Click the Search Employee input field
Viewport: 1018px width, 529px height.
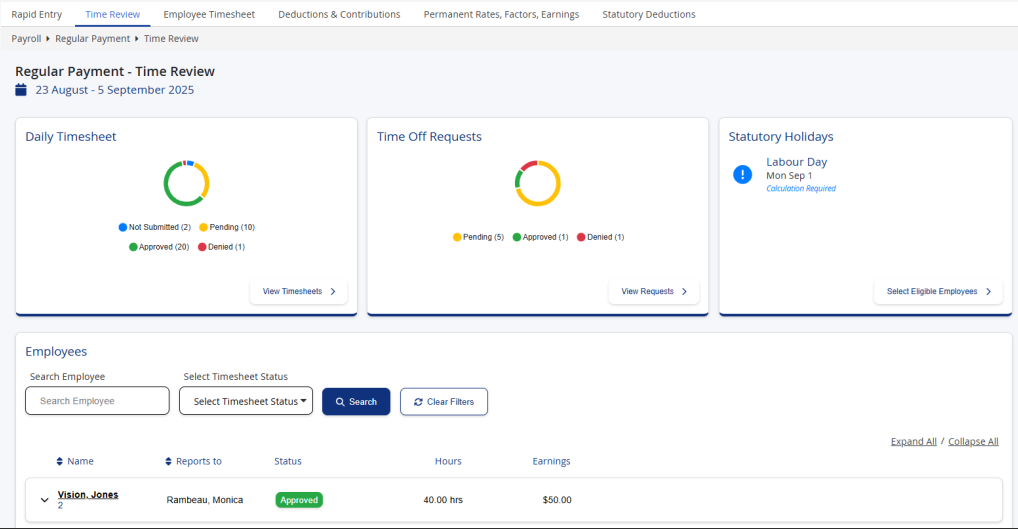pos(97,401)
